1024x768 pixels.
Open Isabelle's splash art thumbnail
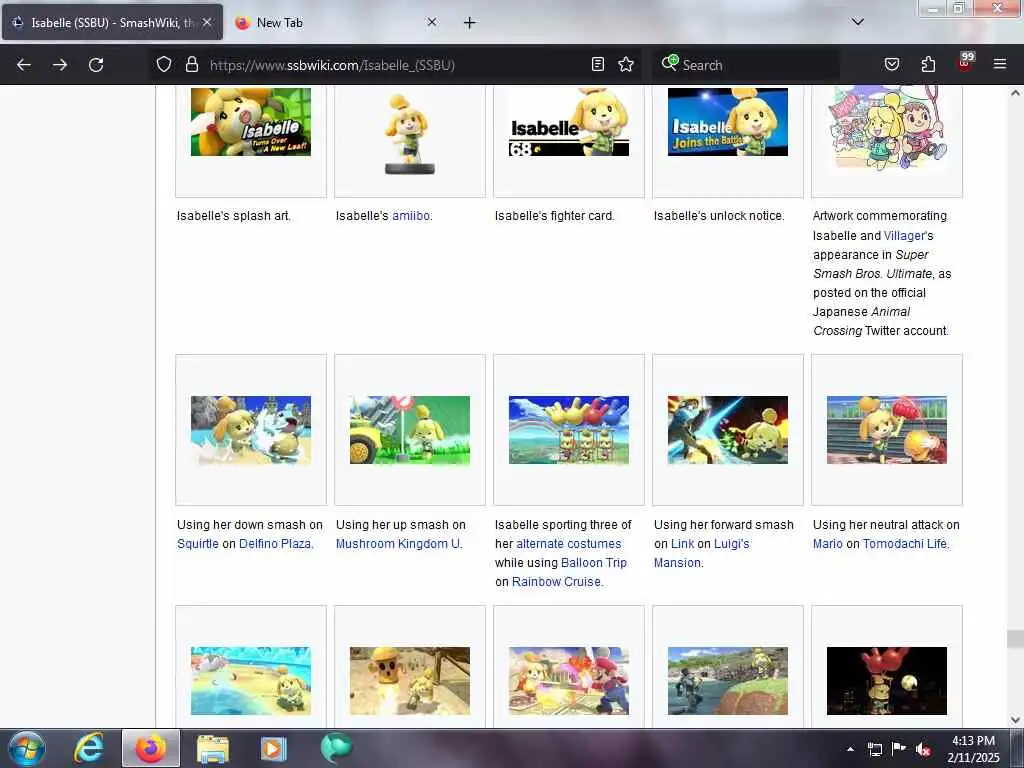[251, 122]
